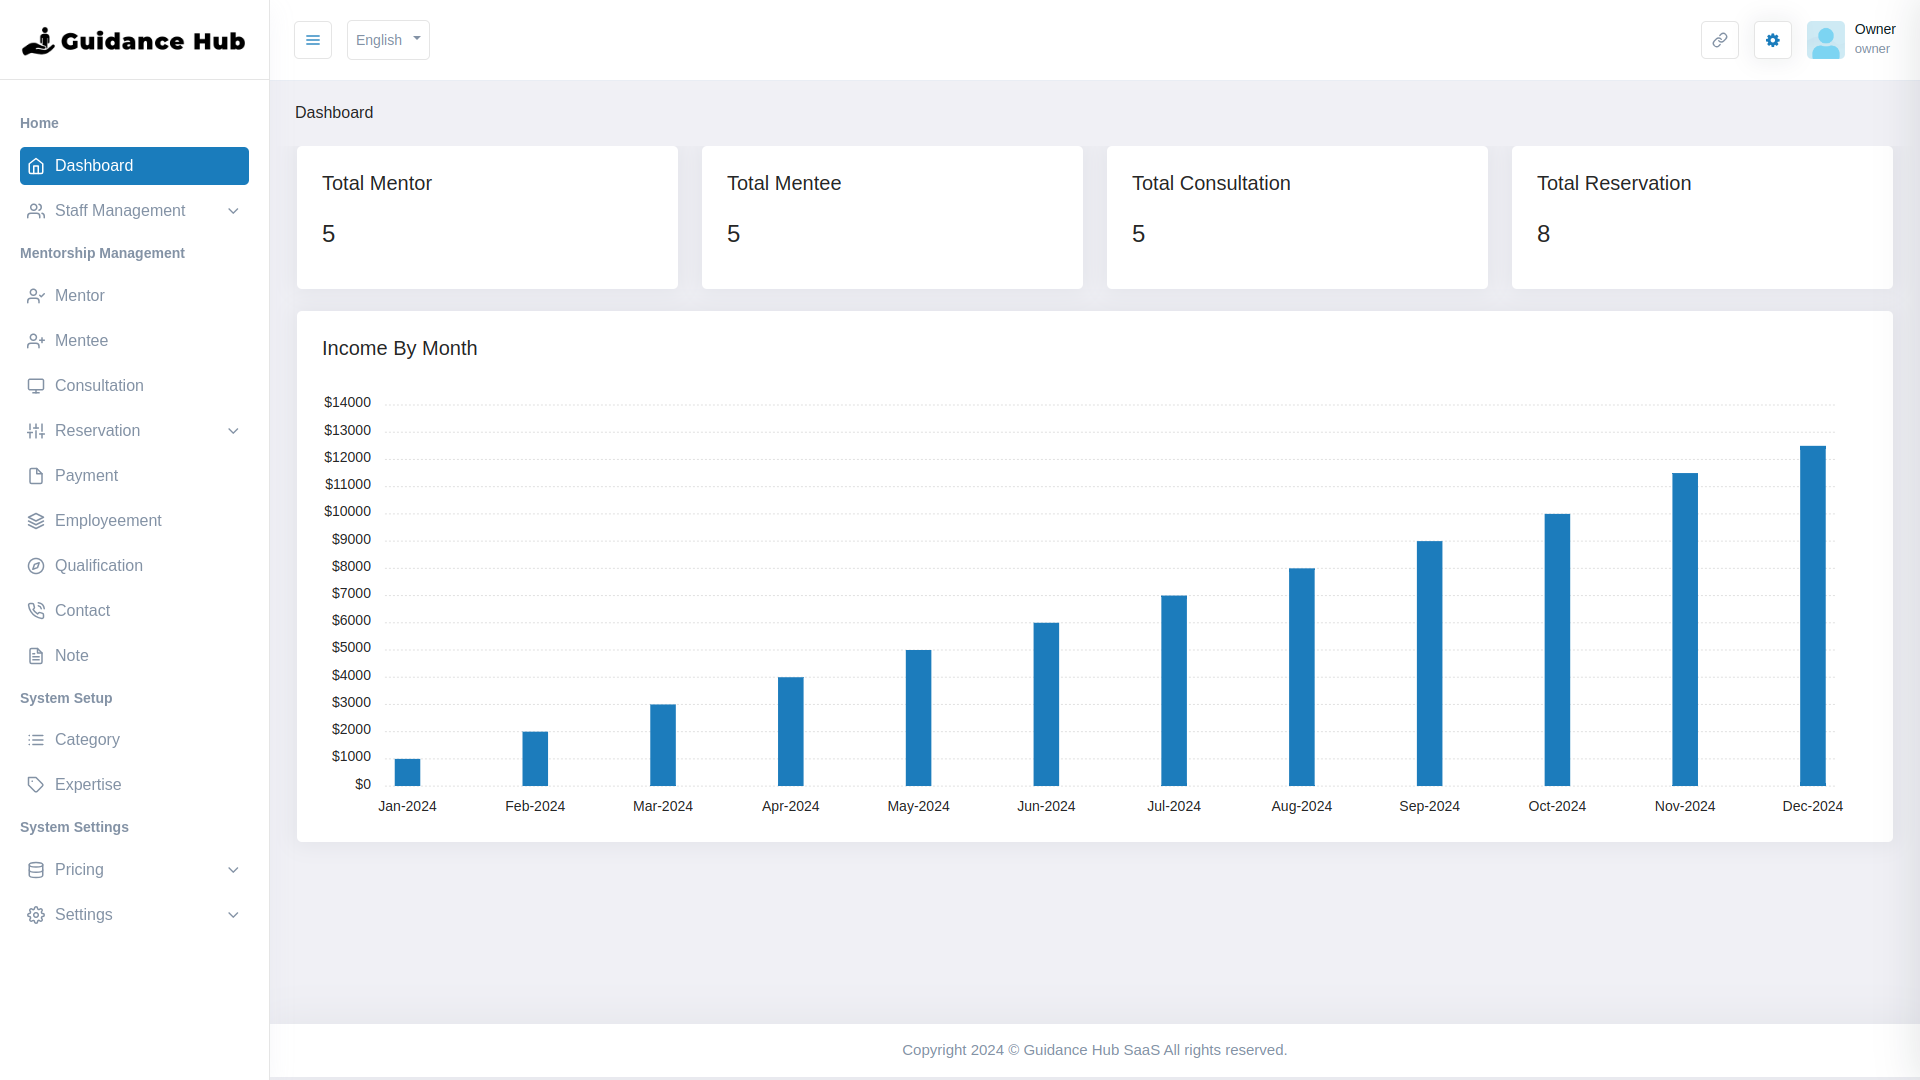Select the Mentor icon in the sidebar
Screen dimensions: 1920x1080
tap(36, 296)
